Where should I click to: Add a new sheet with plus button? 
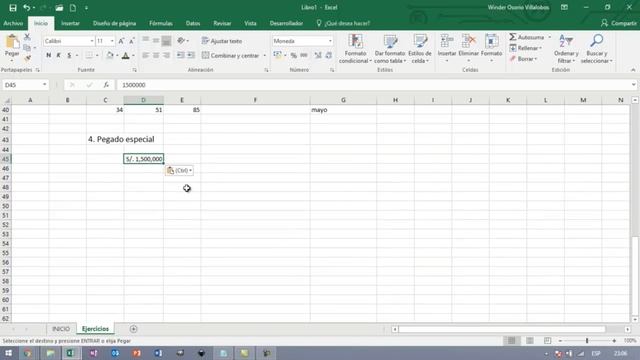[x=133, y=329]
